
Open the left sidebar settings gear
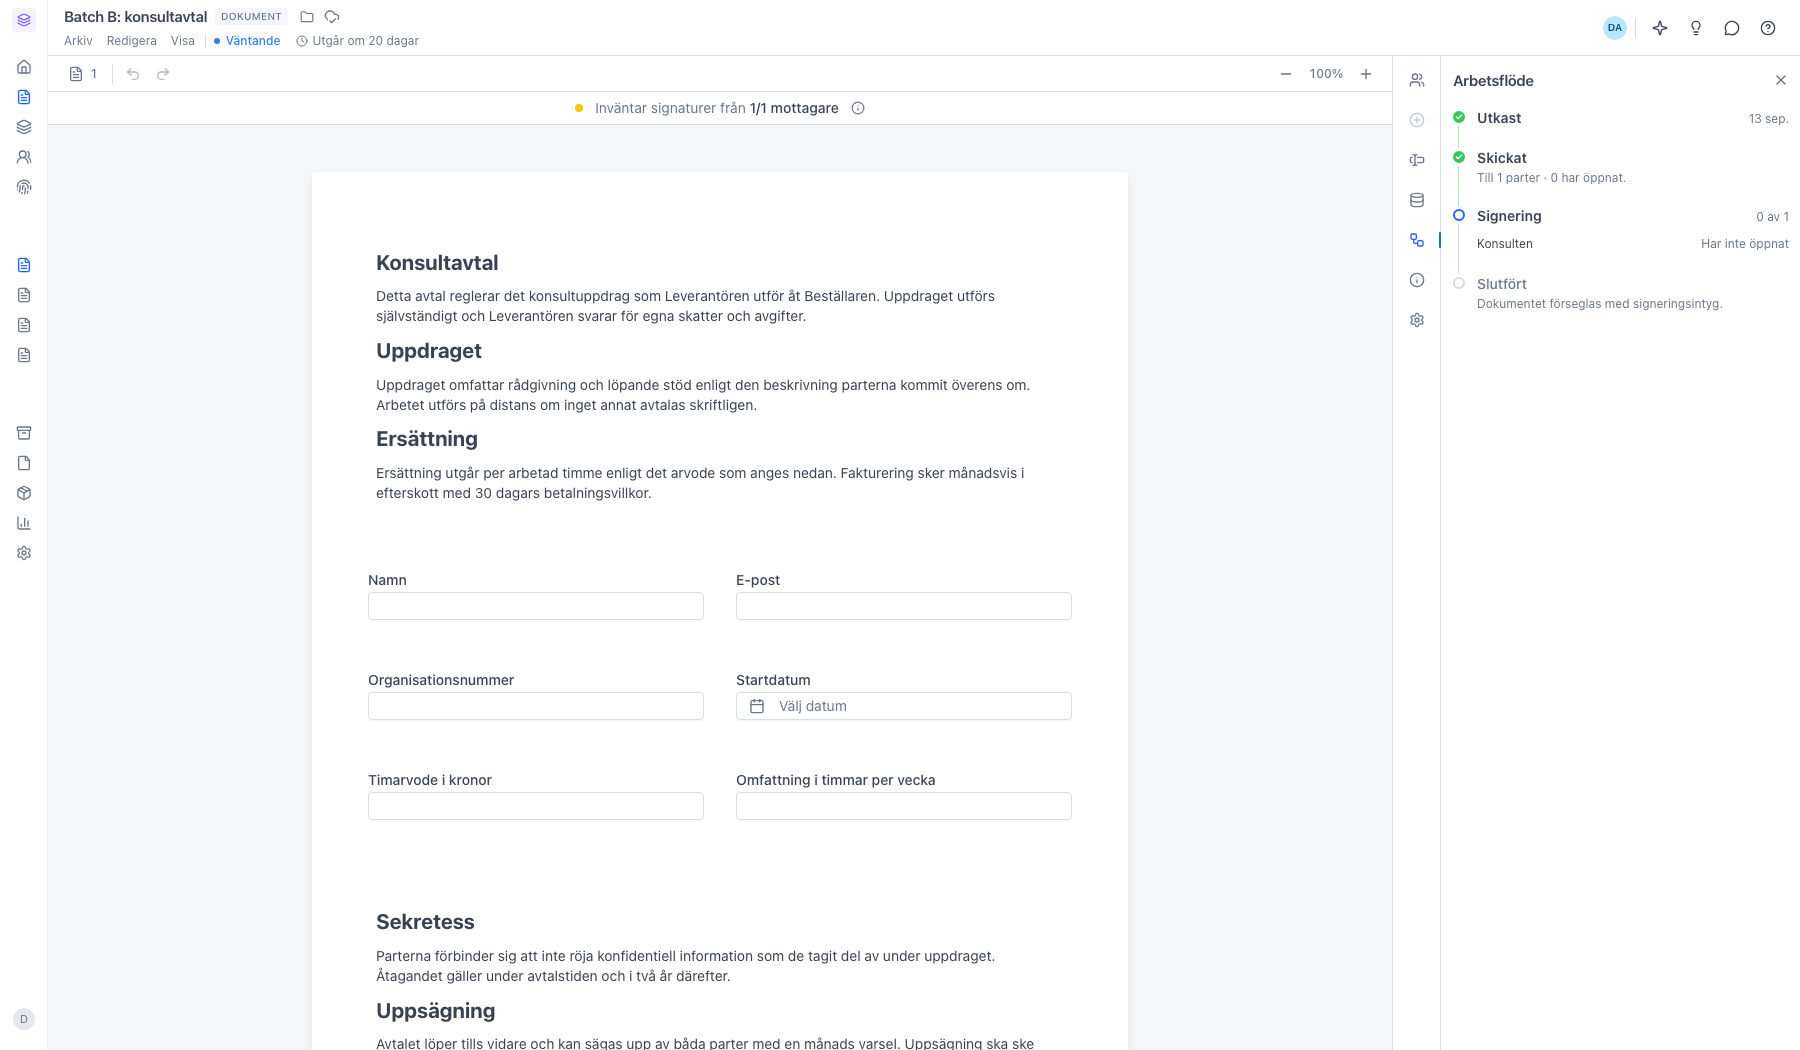coord(24,553)
